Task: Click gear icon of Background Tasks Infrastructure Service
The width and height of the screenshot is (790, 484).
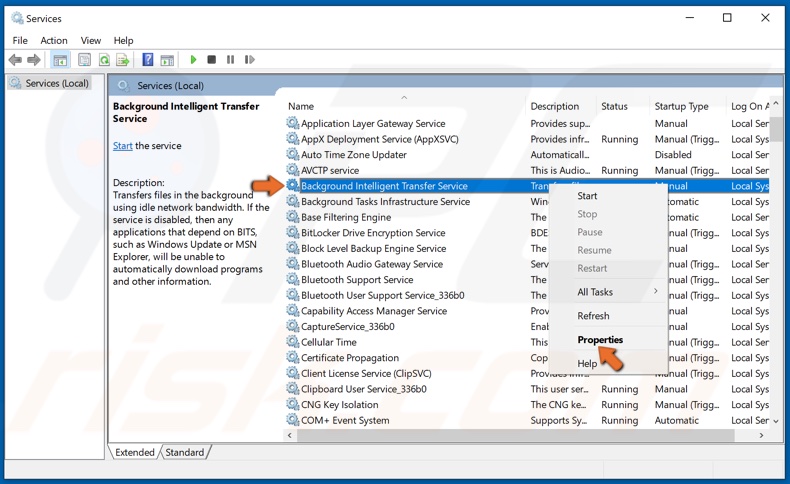Action: coord(293,201)
